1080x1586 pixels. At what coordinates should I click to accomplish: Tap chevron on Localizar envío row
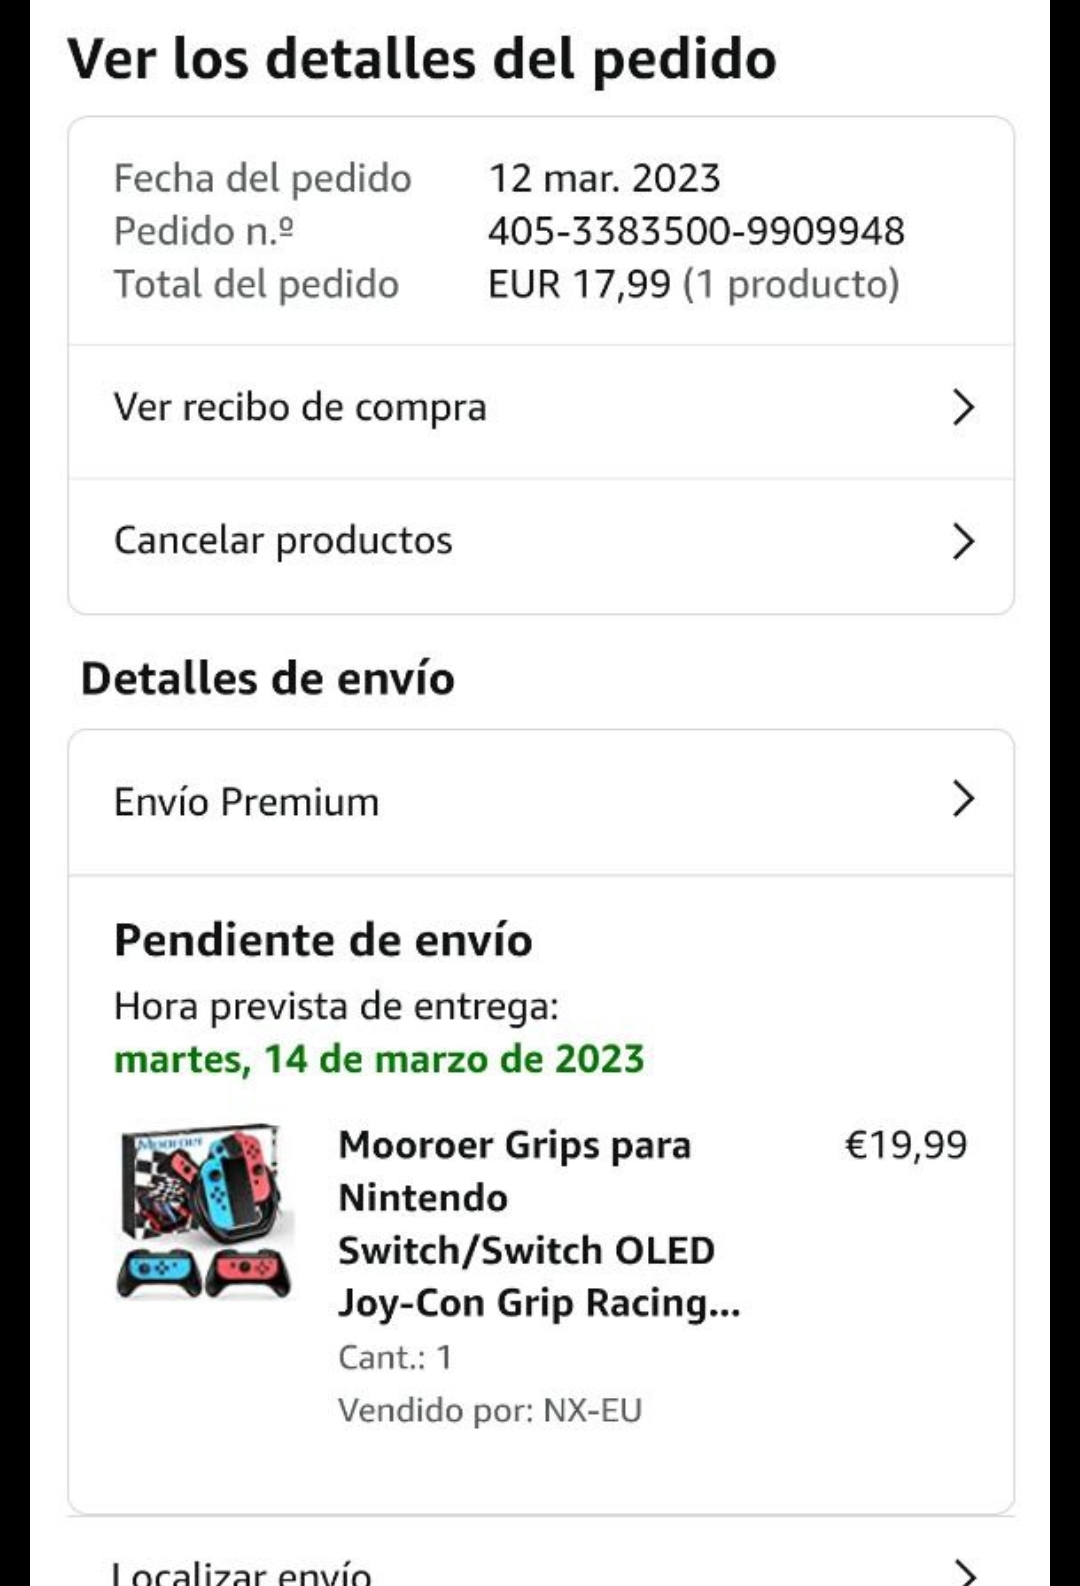(x=962, y=1572)
